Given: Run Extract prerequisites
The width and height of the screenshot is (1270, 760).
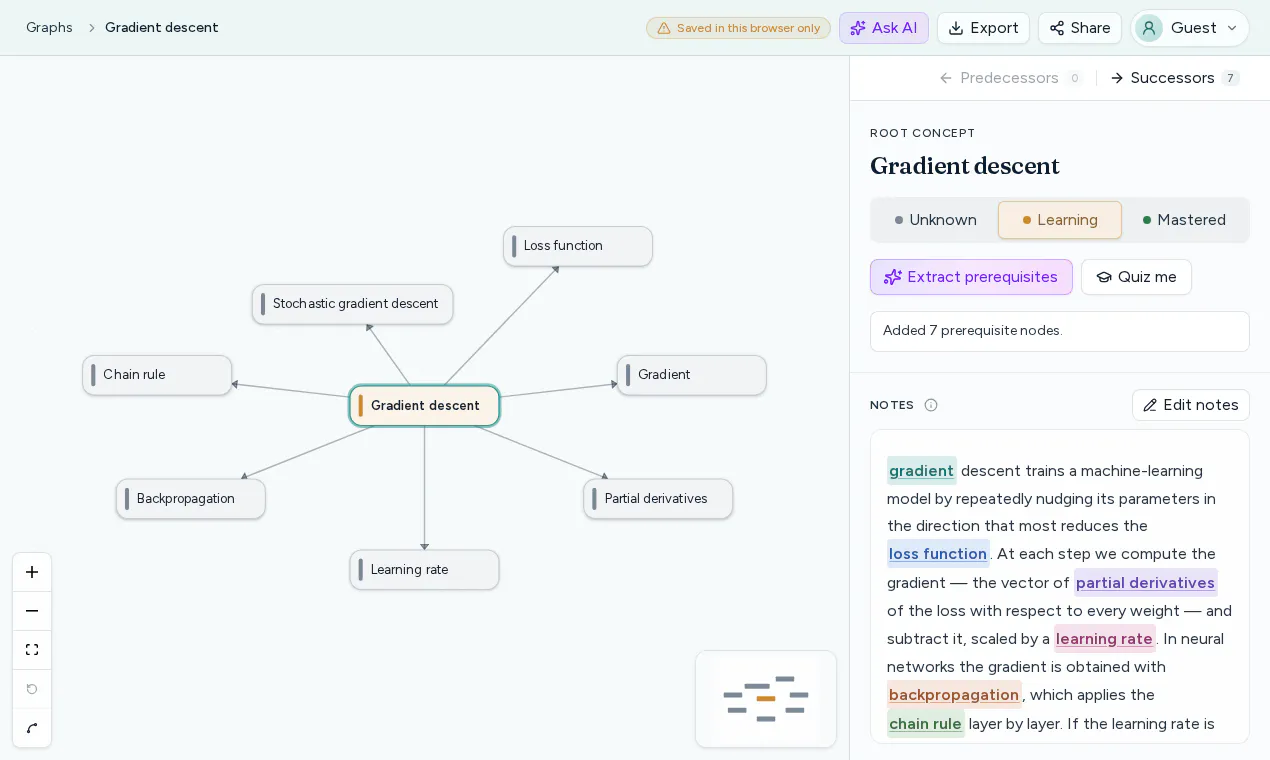Looking at the screenshot, I should (x=971, y=277).
